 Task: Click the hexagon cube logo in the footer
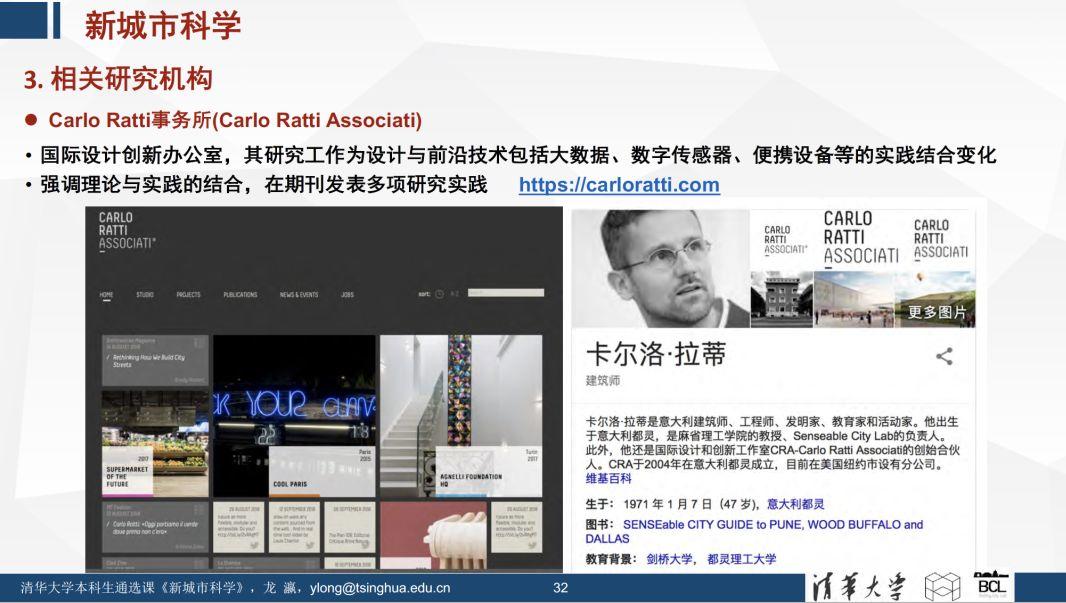942,587
